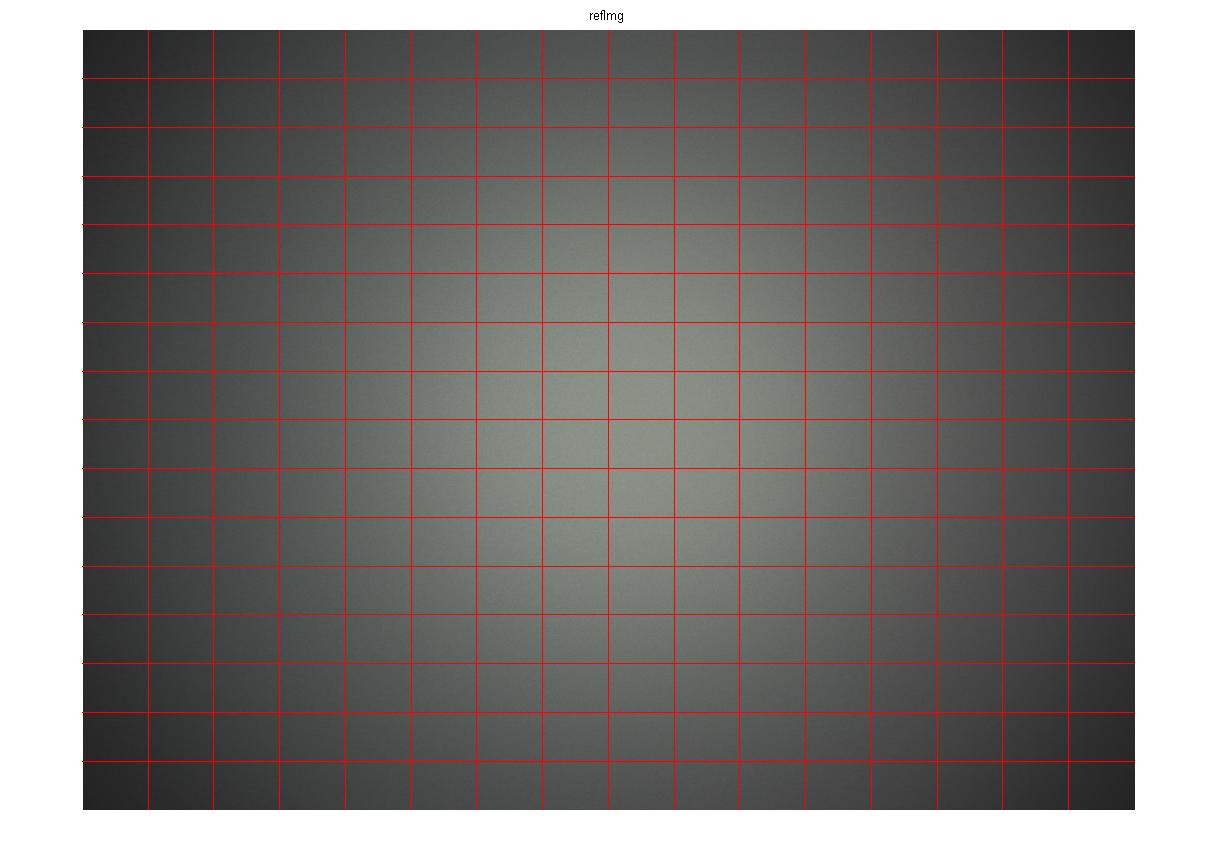This screenshot has height=866, width=1217.
Task: Select the top-left corner grid cell
Action: click(x=115, y=54)
